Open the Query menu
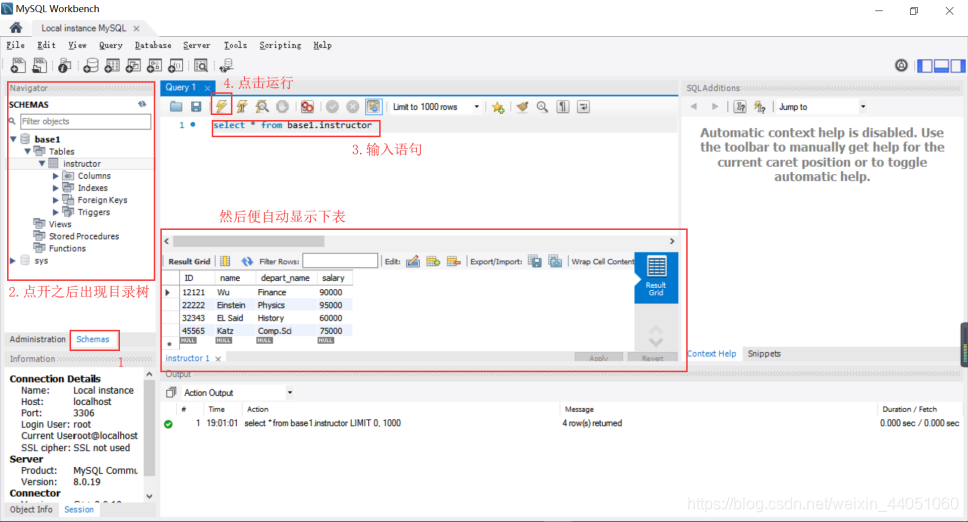Image resolution: width=968 pixels, height=522 pixels. [111, 45]
